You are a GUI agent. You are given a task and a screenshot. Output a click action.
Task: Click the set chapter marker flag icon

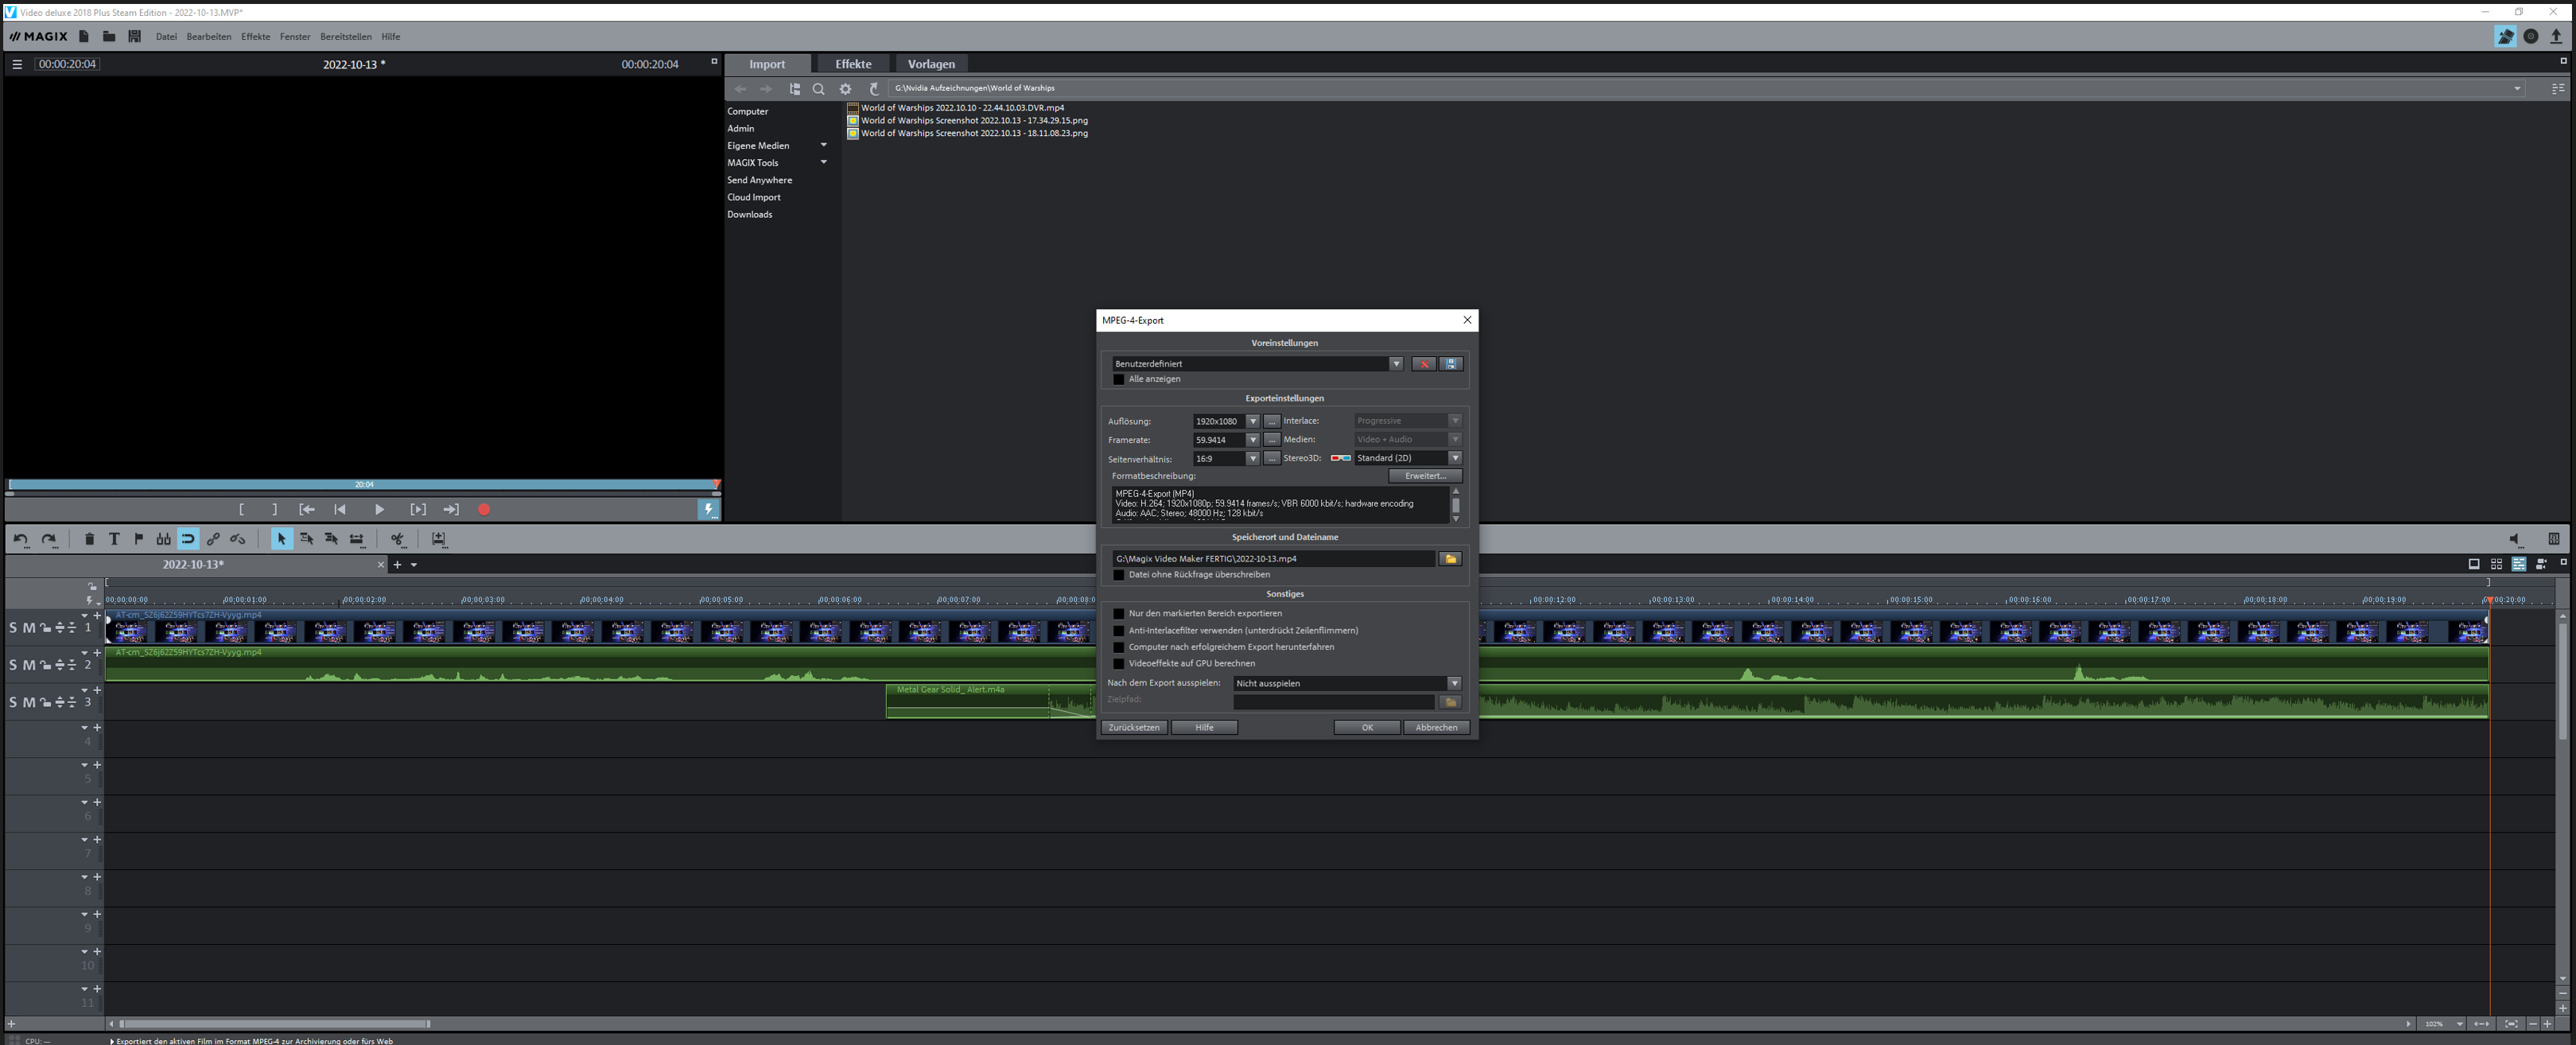coord(139,539)
